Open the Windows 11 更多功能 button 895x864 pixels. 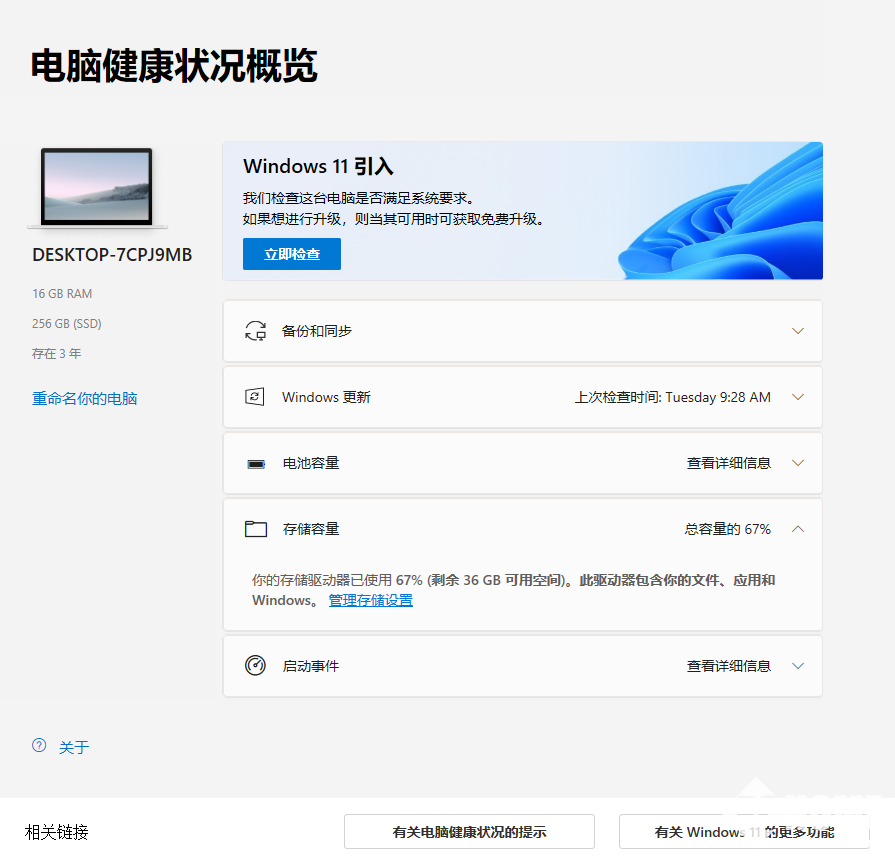pyautogui.click(x=744, y=832)
